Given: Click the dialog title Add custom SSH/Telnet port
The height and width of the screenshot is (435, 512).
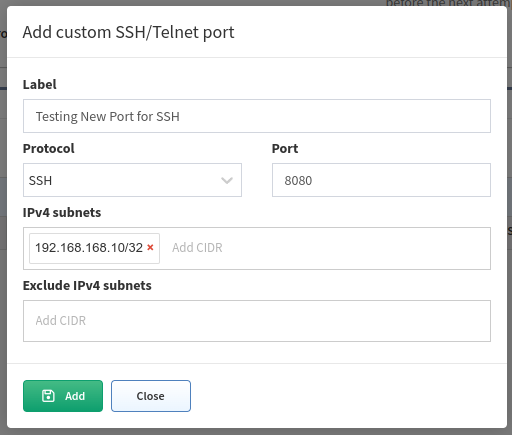Looking at the screenshot, I should (128, 32).
